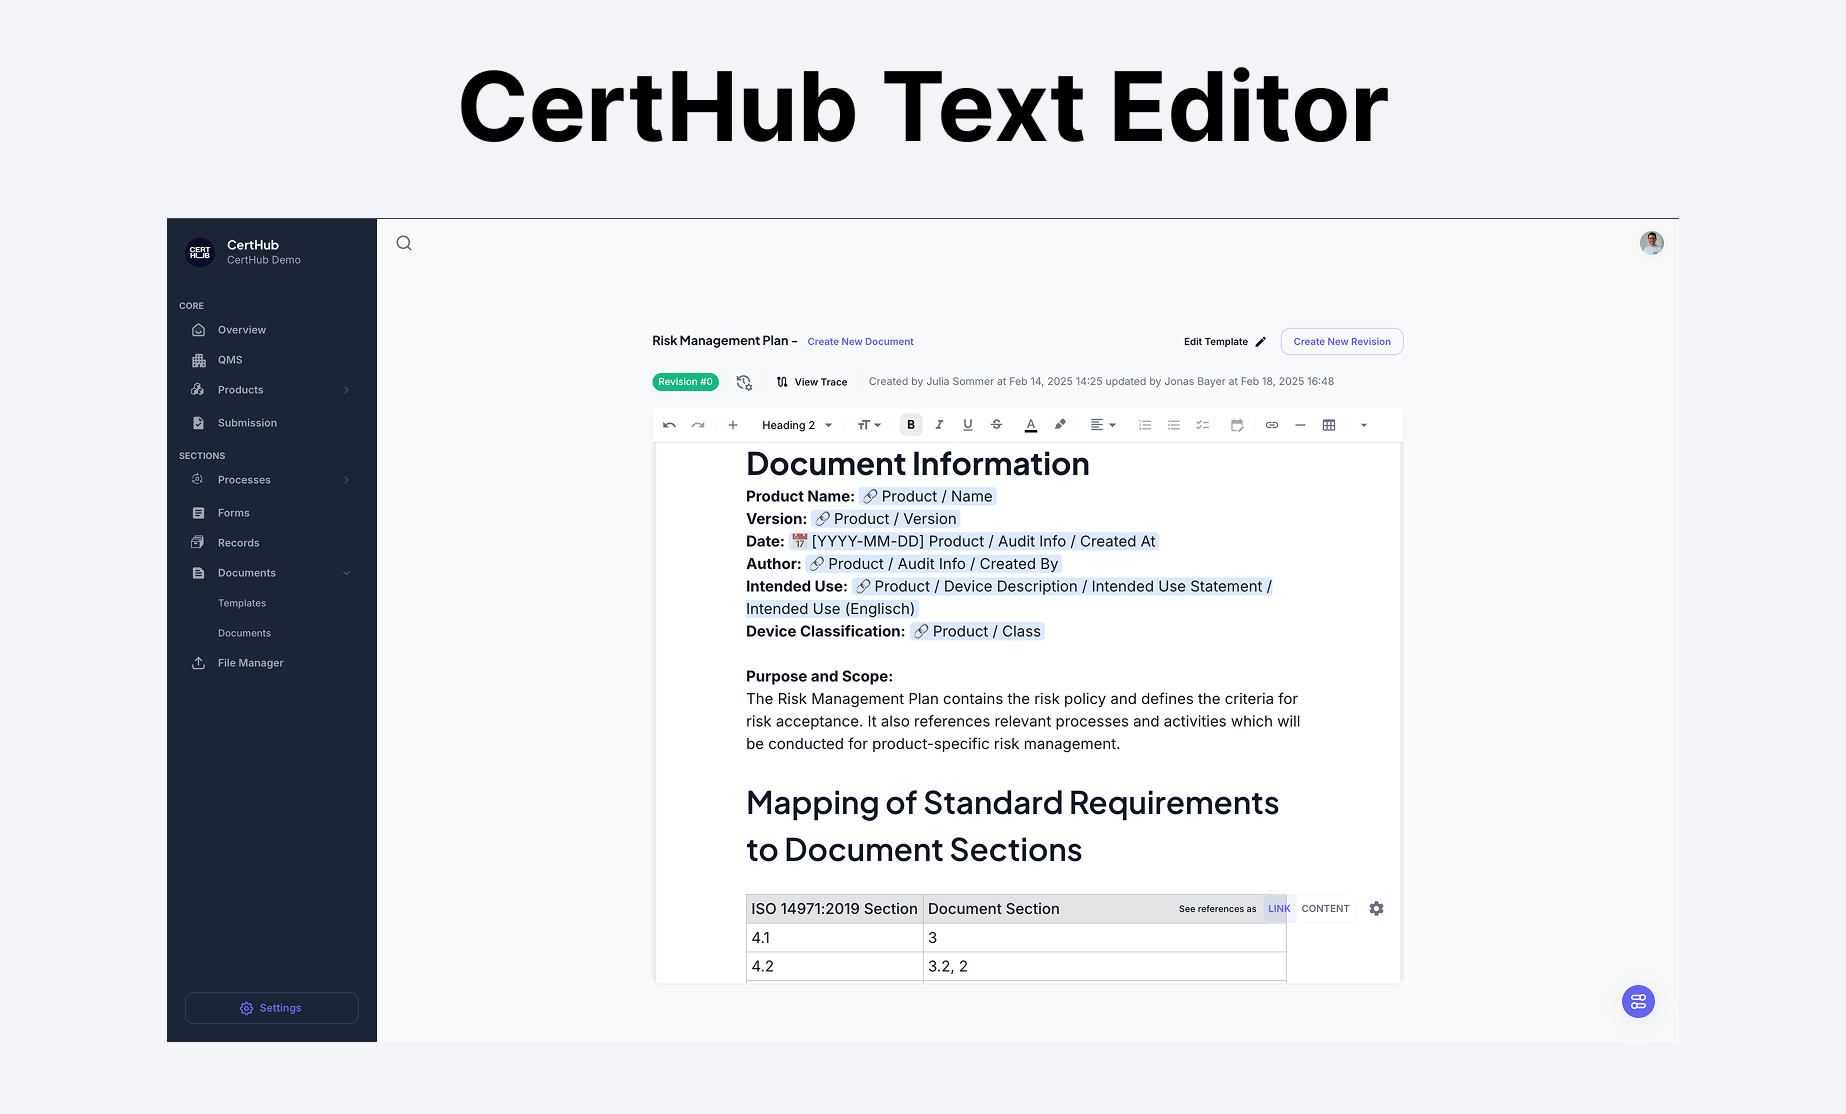
Task: Open the insert link icon
Action: 1271,424
